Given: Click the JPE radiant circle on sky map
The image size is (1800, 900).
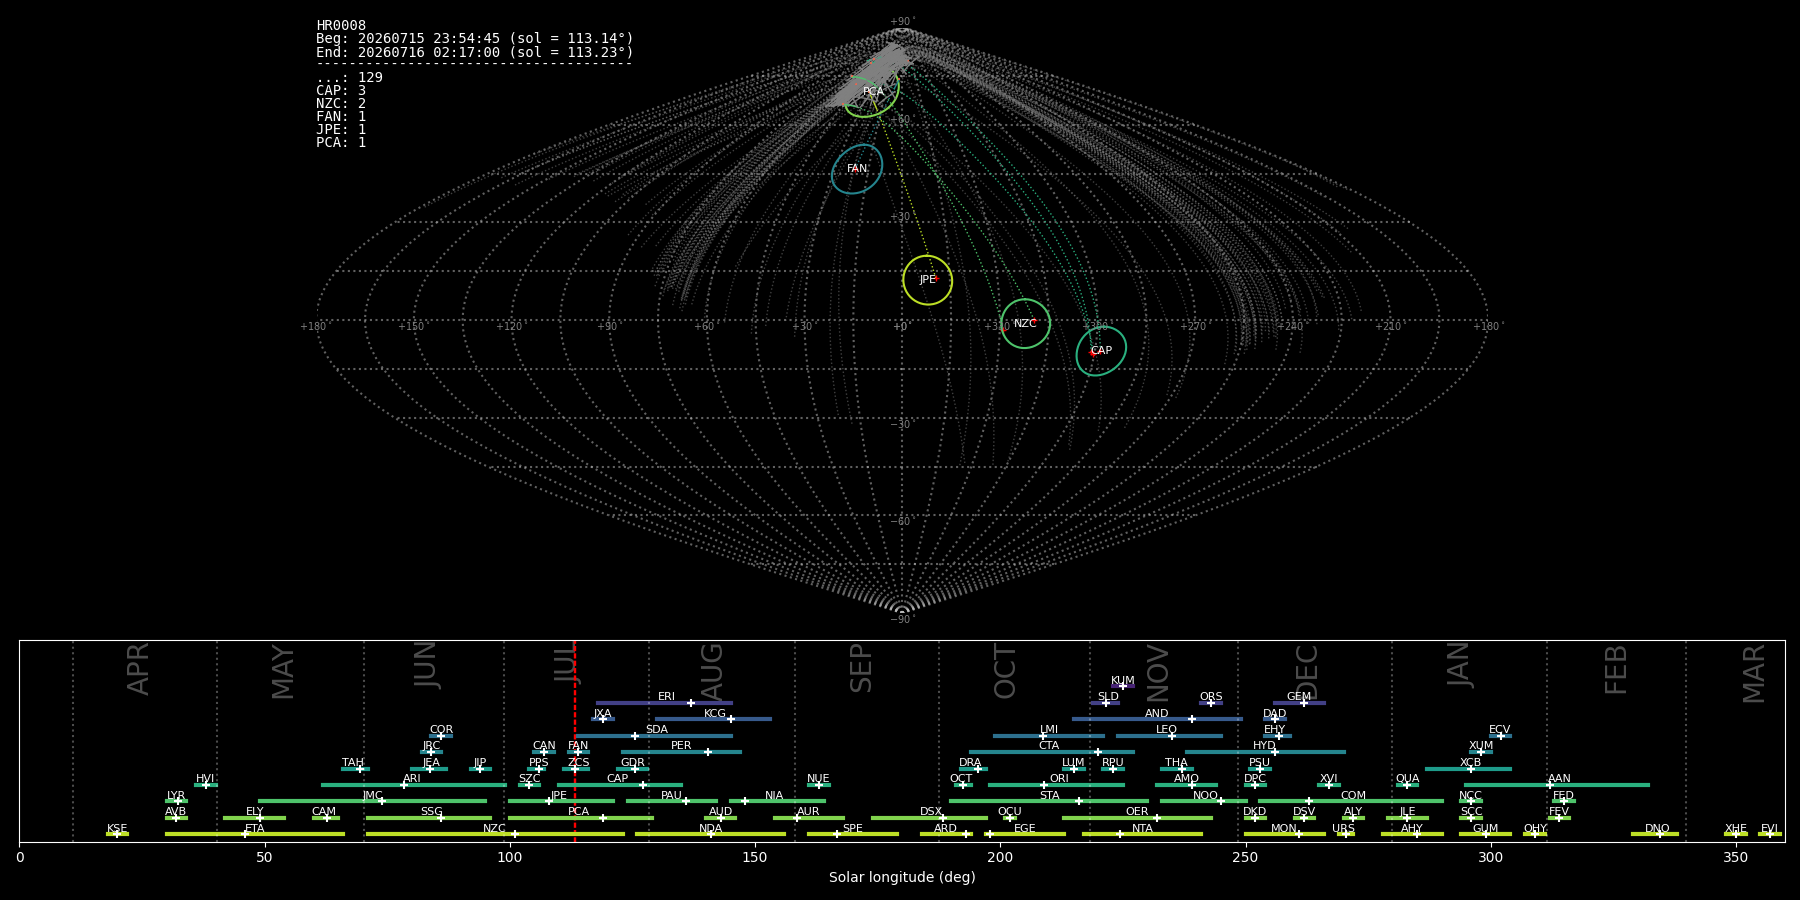Looking at the screenshot, I should pos(927,280).
